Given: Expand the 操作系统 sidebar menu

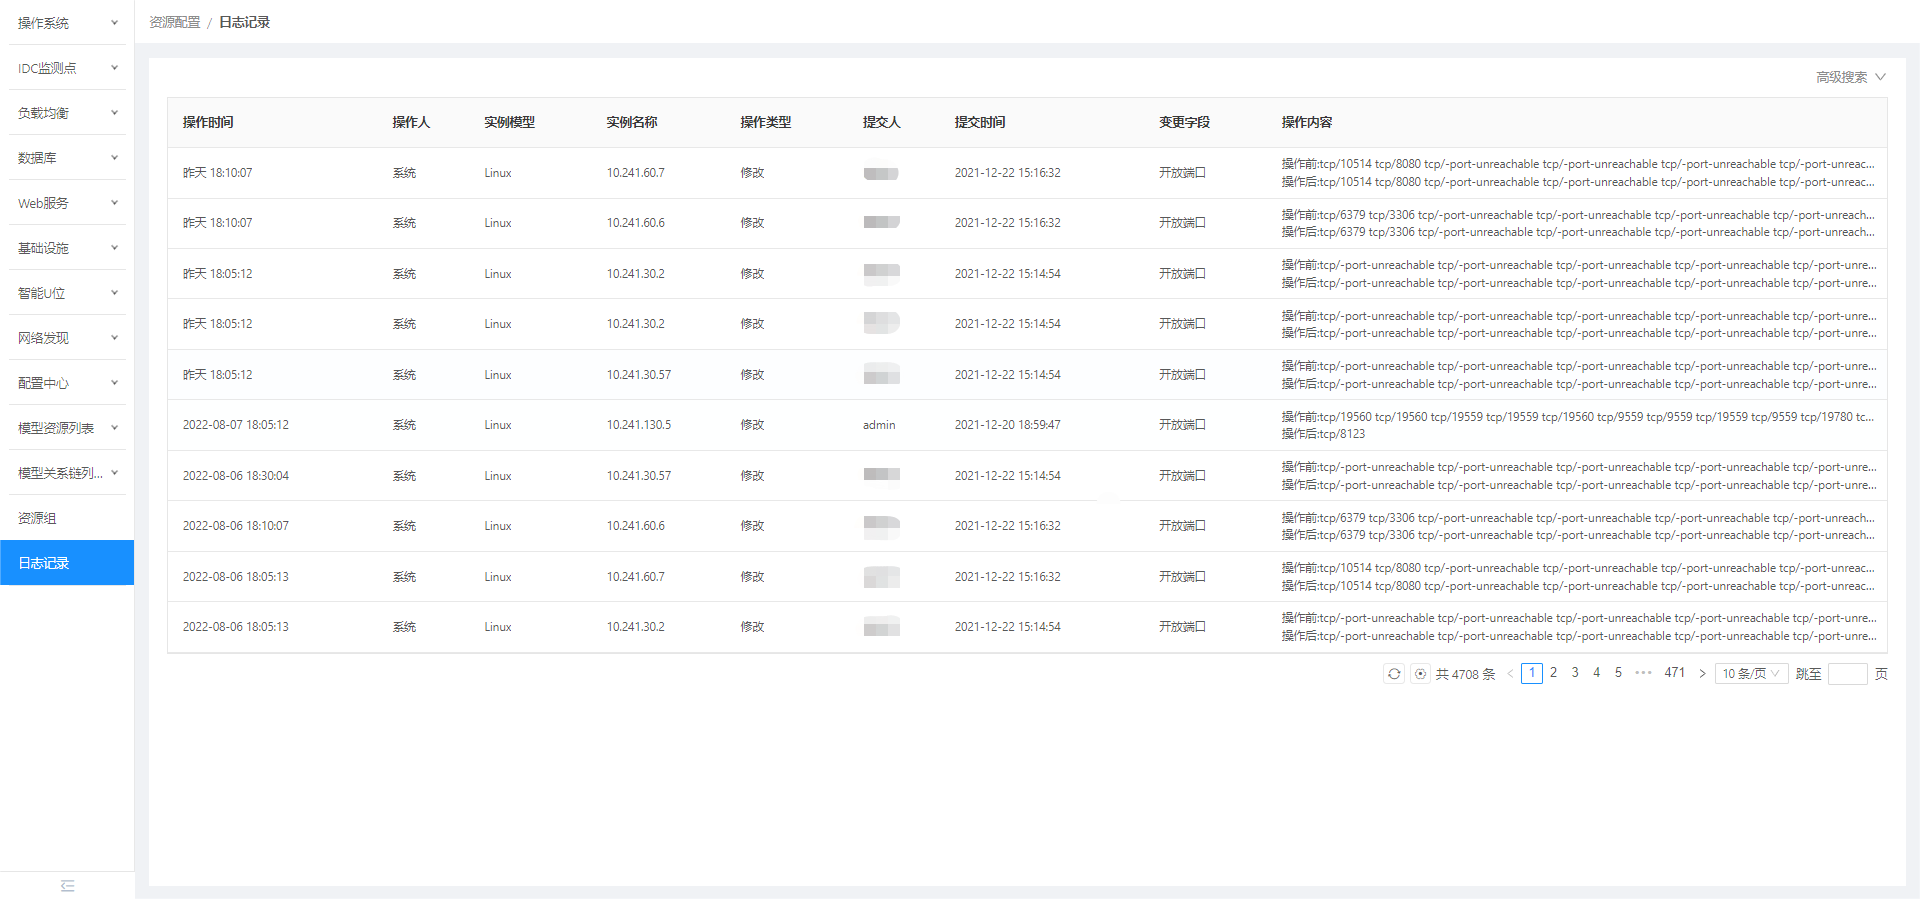Looking at the screenshot, I should tap(67, 23).
